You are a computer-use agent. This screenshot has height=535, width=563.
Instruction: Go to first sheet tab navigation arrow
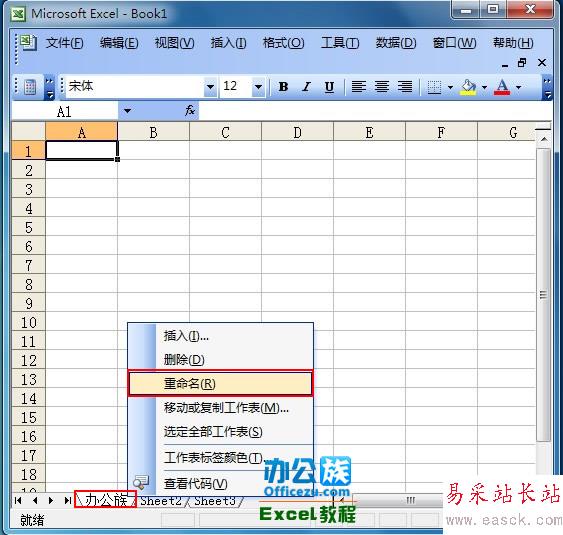point(18,500)
